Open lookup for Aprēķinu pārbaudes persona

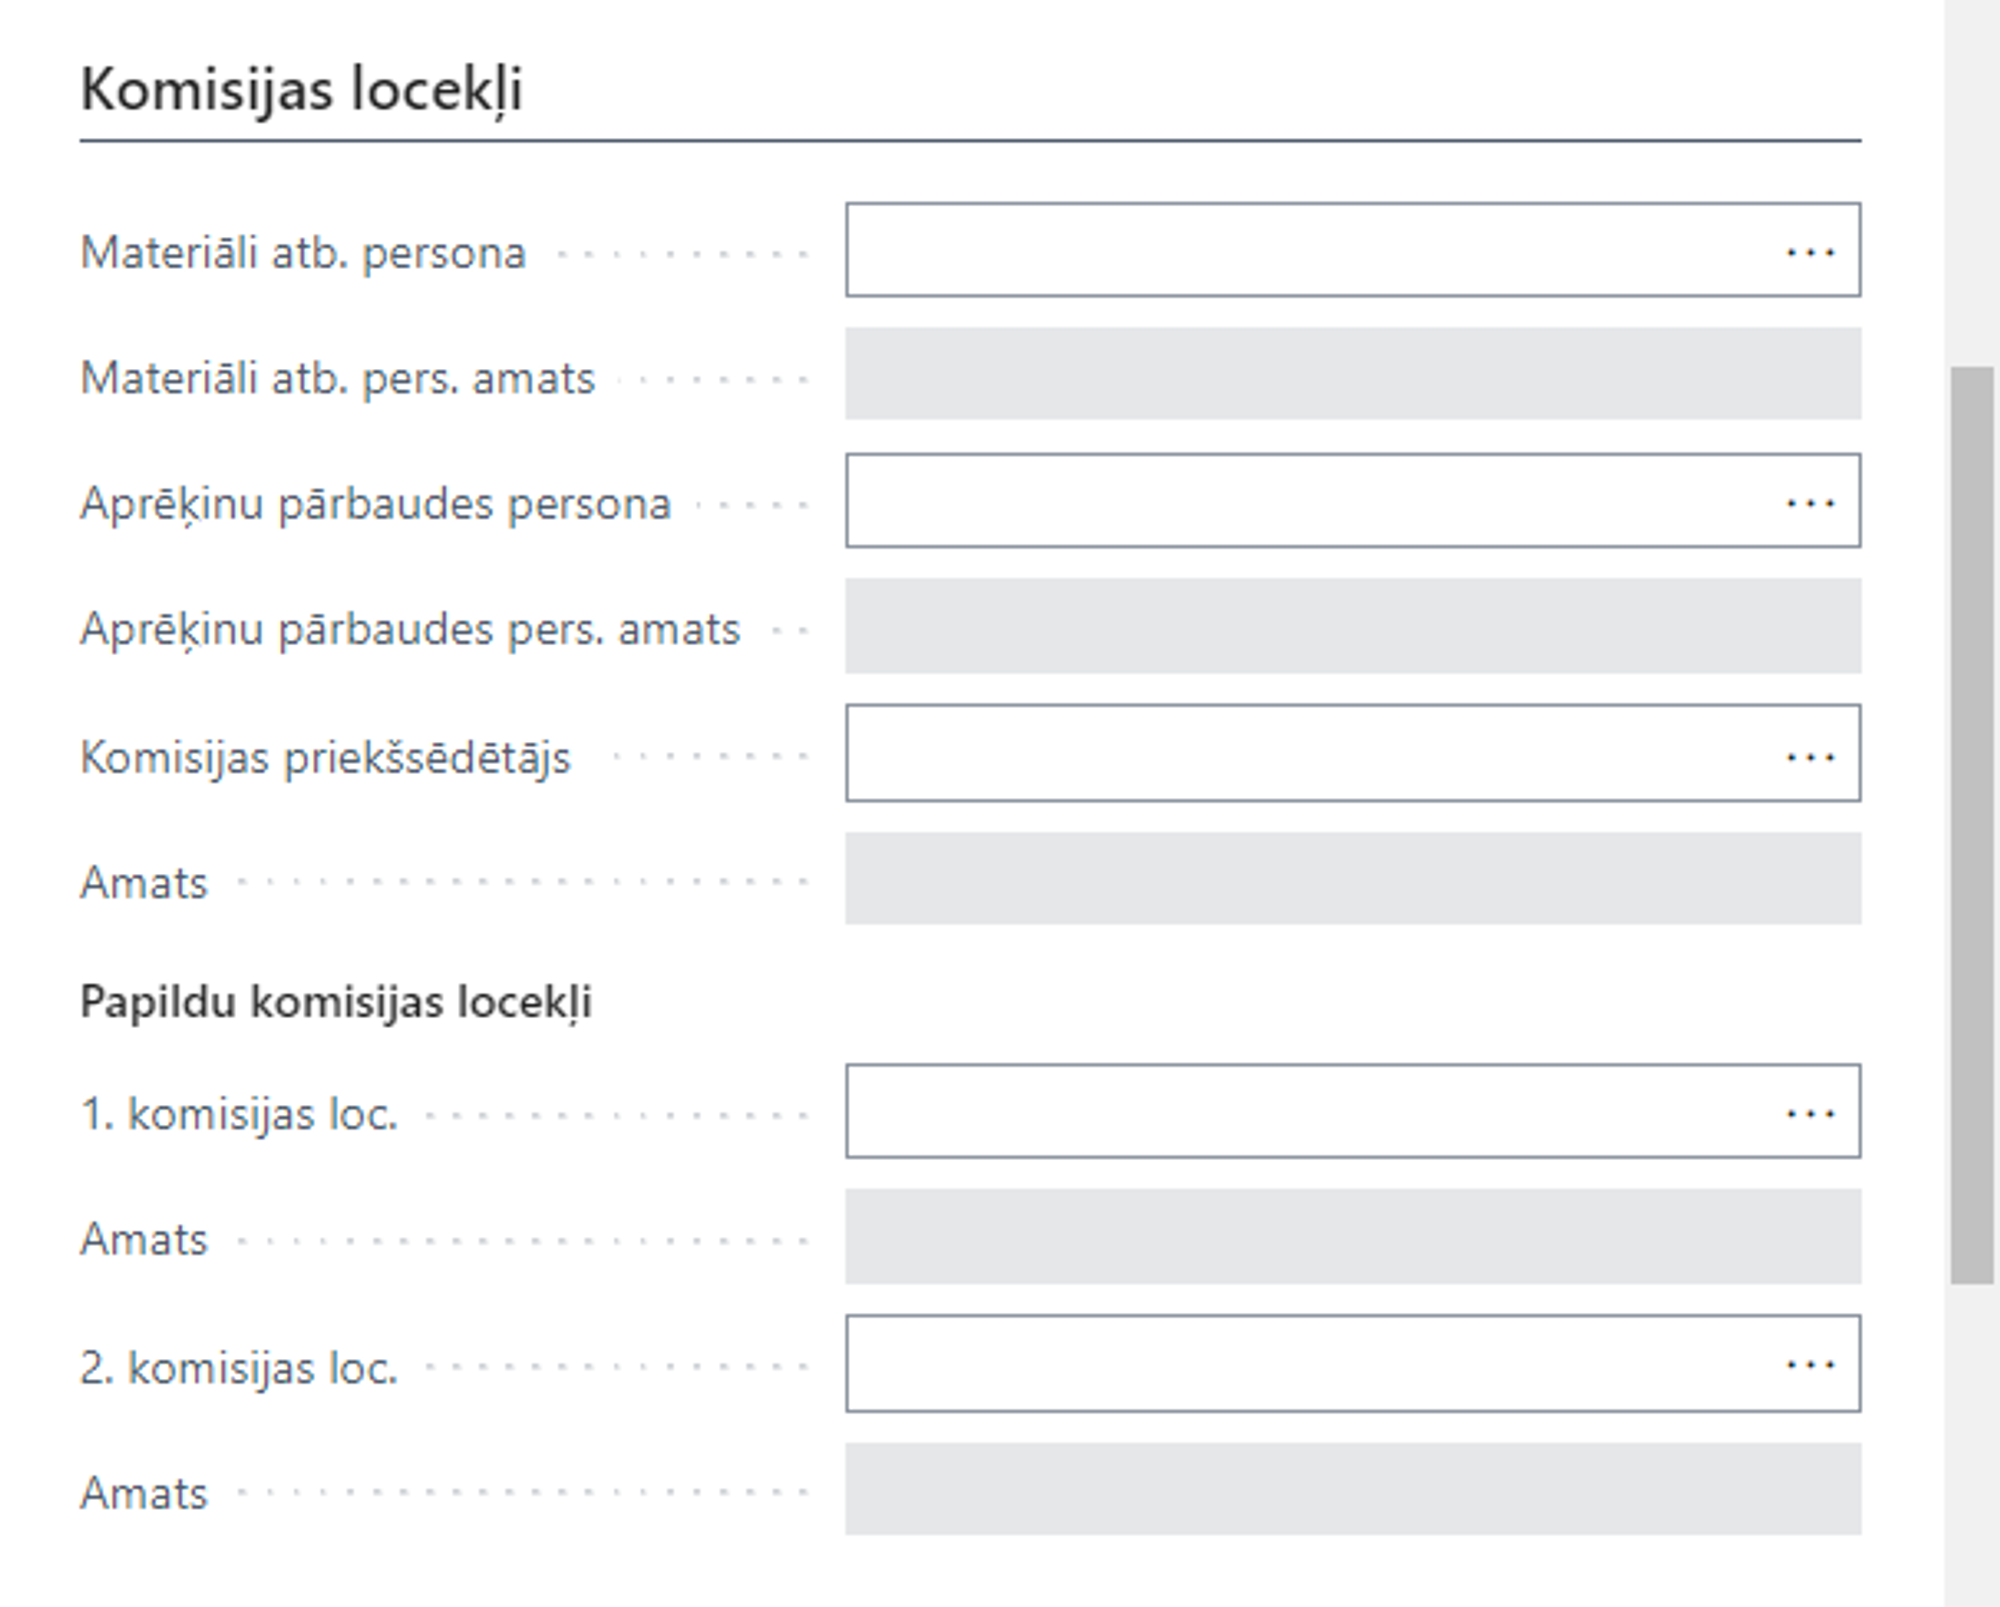click(x=1810, y=502)
